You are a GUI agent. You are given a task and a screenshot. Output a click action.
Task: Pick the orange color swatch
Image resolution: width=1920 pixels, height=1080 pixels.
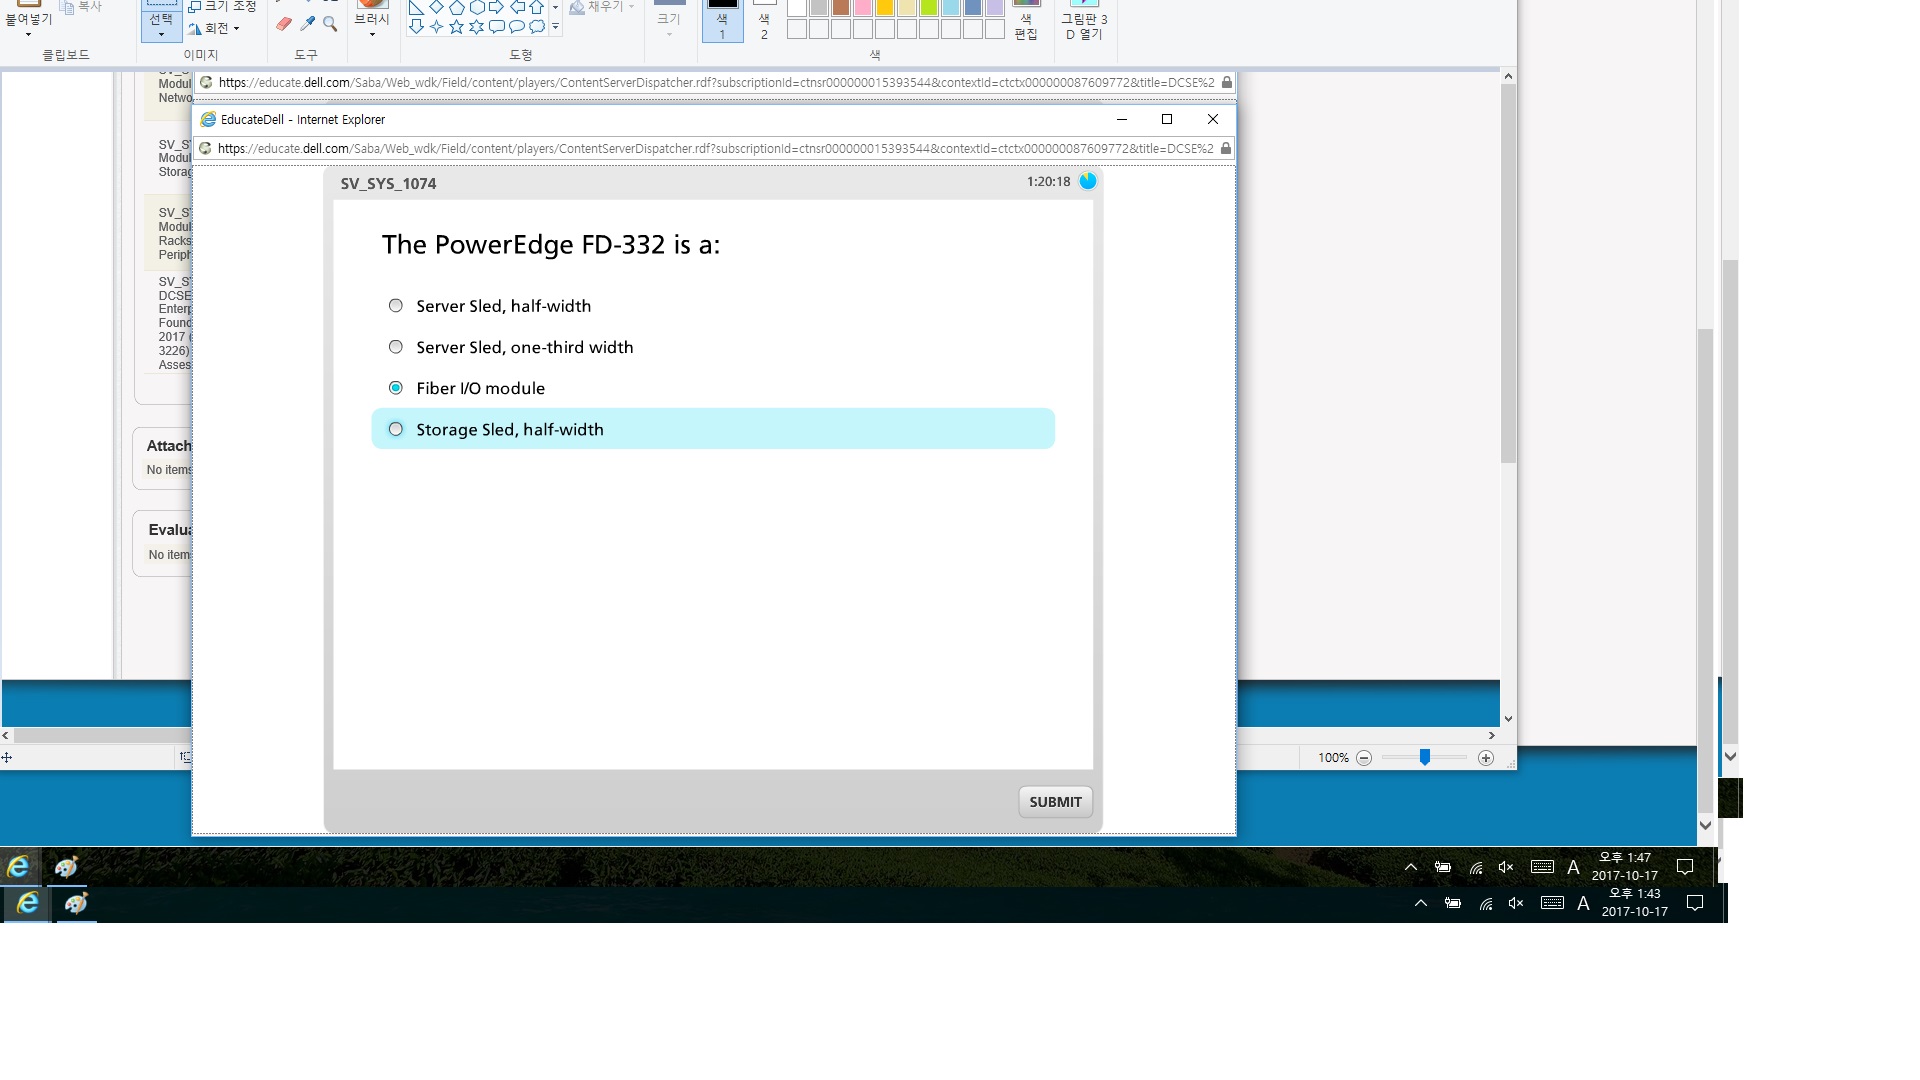click(x=884, y=9)
